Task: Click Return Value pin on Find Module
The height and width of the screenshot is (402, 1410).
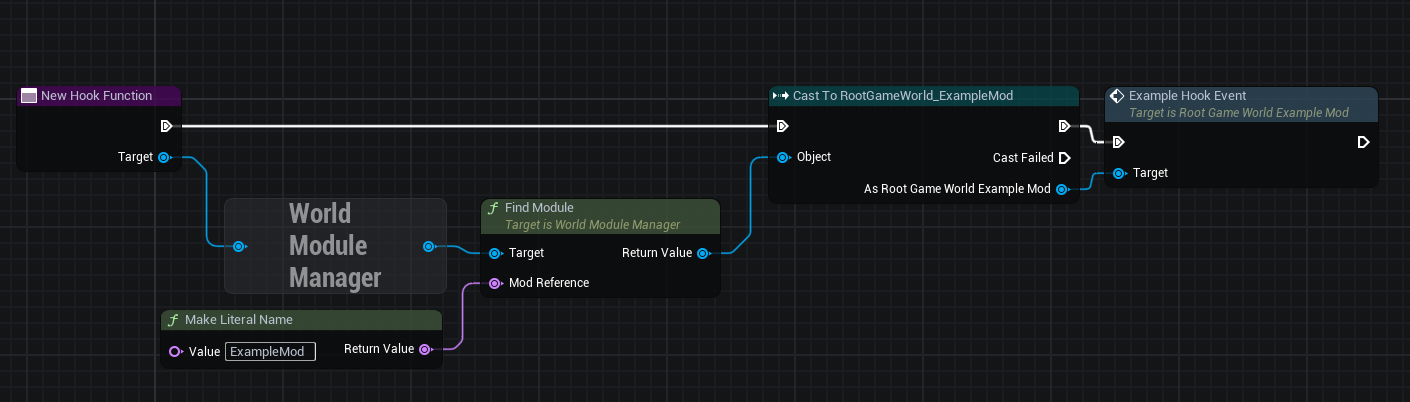Action: pos(703,253)
